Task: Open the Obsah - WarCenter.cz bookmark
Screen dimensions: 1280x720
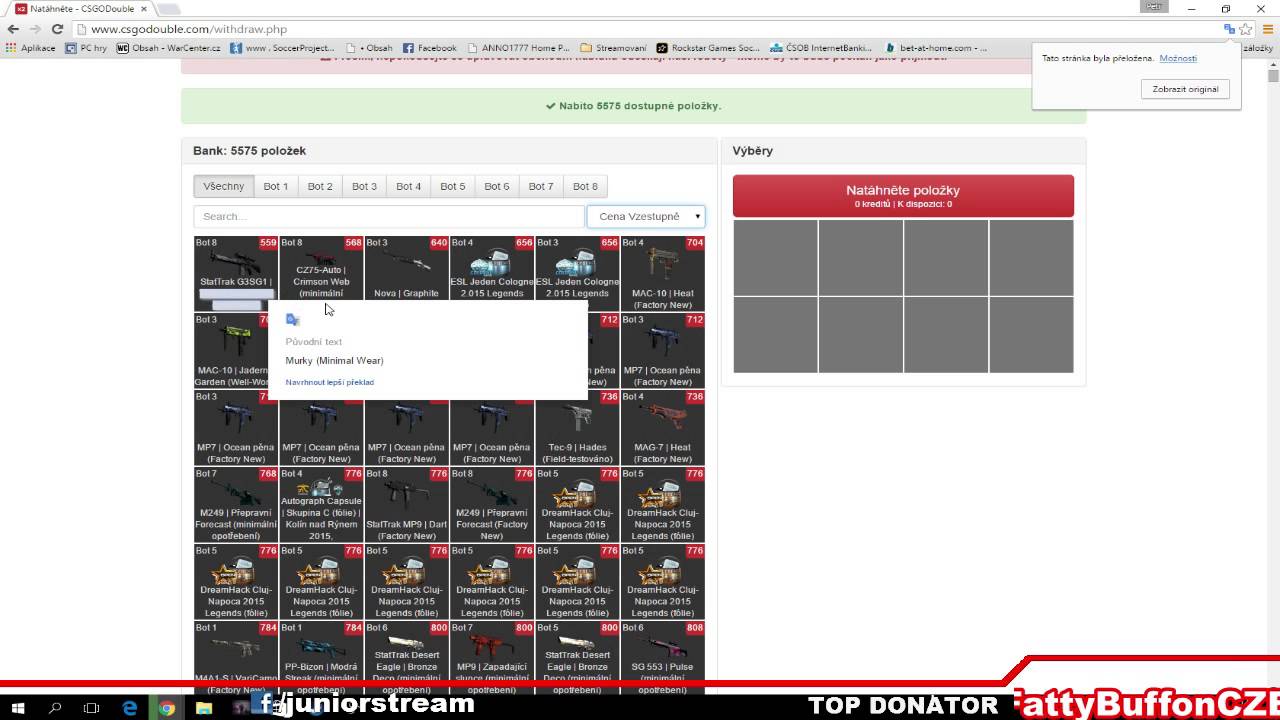Action: [168, 47]
